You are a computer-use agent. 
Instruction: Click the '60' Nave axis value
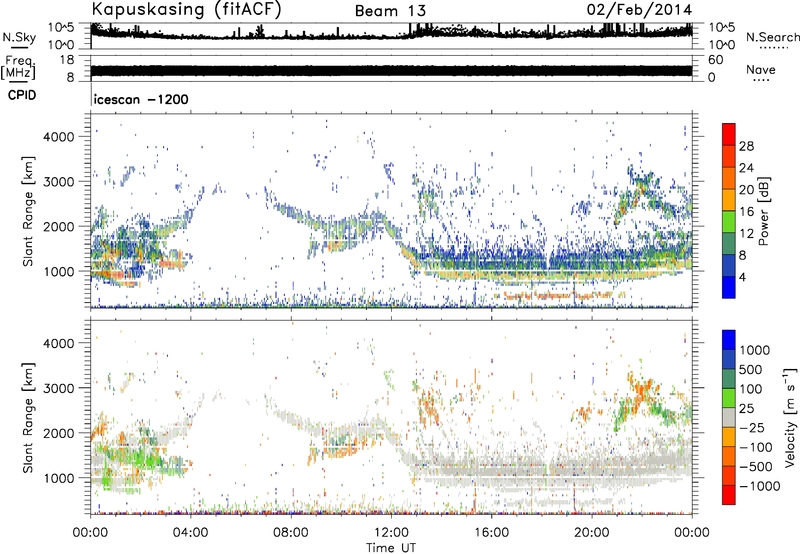[x=716, y=60]
